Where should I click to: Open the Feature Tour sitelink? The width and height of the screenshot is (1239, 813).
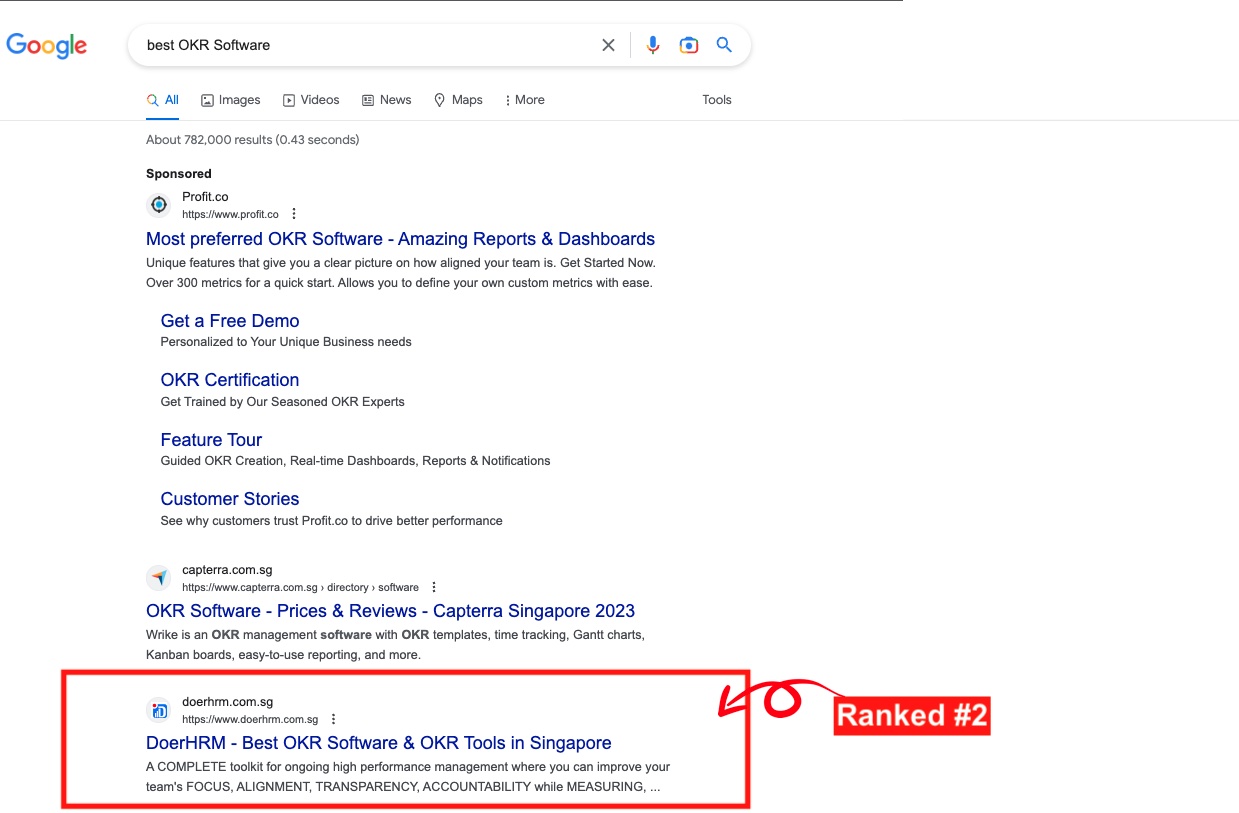(211, 440)
